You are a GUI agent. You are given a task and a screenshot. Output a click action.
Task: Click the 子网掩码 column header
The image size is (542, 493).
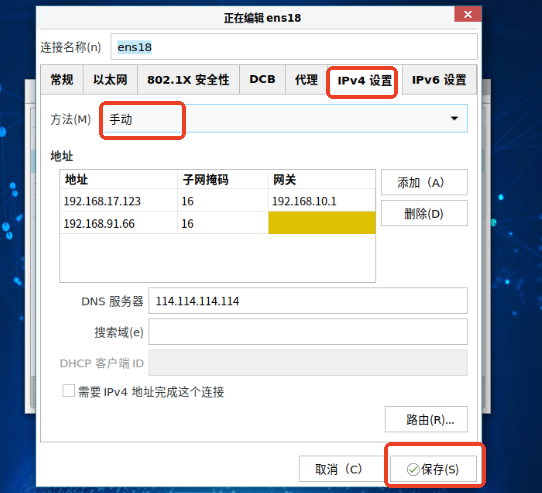click(223, 179)
